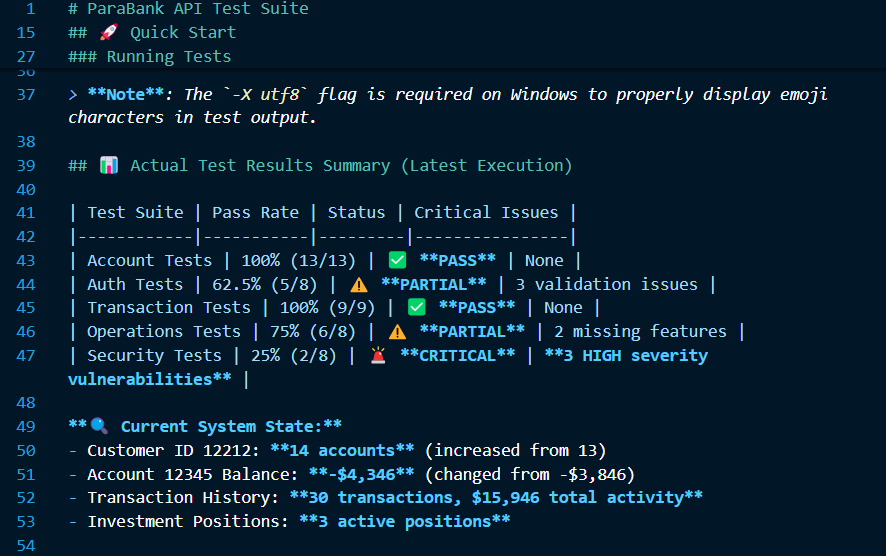Screen dimensions: 886x556
Task: Jump to sticky heading 'Quick Start'
Action: [x=183, y=32]
